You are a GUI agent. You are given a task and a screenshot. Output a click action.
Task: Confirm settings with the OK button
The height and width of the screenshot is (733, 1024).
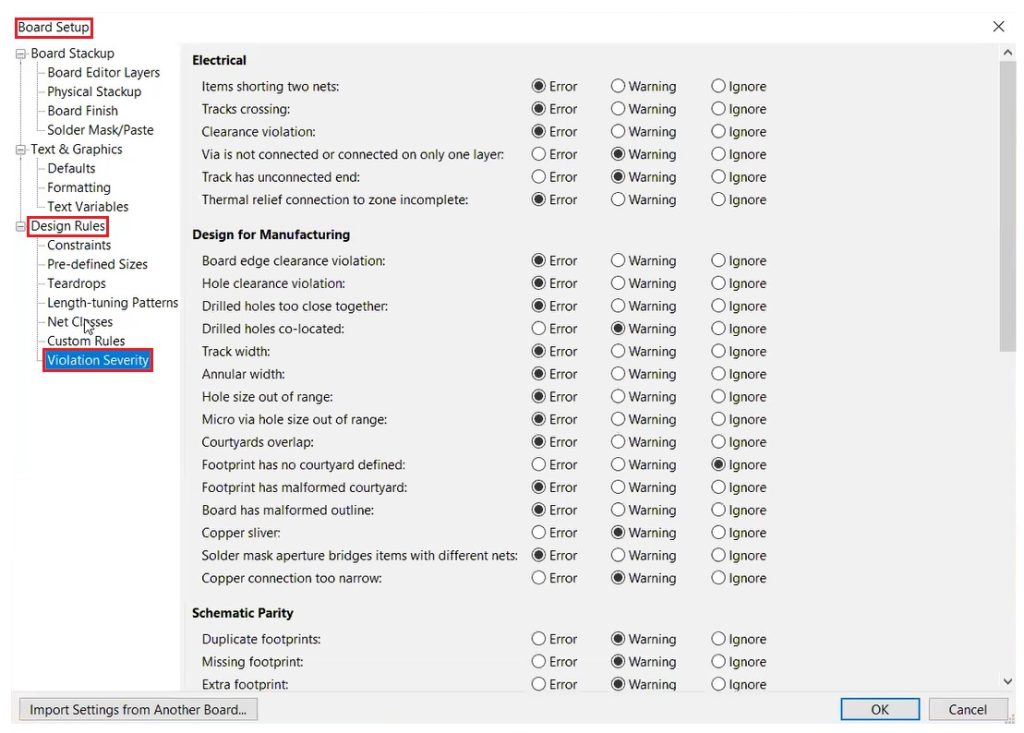click(879, 709)
